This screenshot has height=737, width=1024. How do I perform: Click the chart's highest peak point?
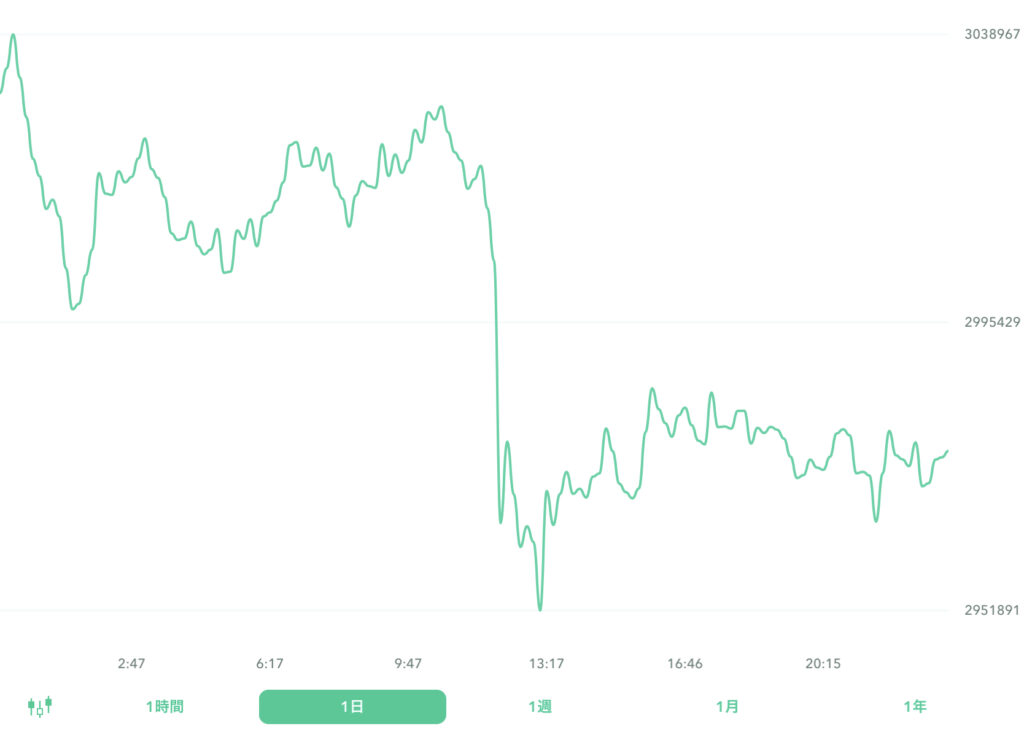(x=13, y=35)
